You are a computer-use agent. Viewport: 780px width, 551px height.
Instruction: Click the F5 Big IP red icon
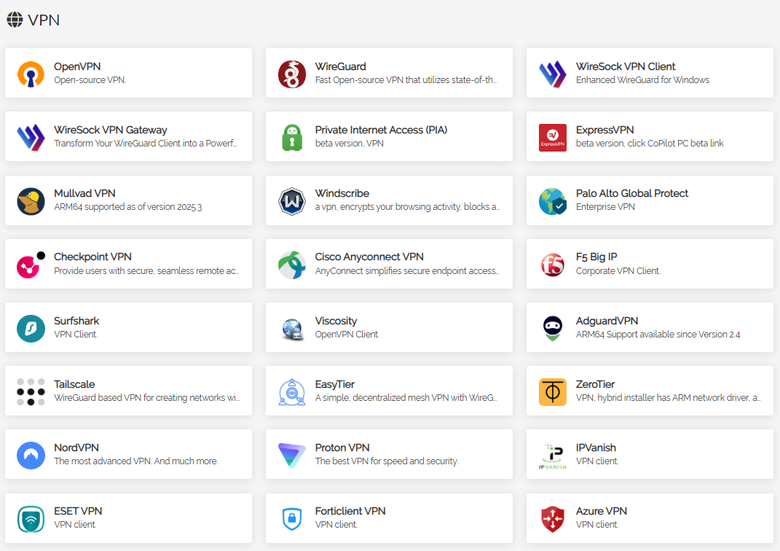pyautogui.click(x=552, y=265)
